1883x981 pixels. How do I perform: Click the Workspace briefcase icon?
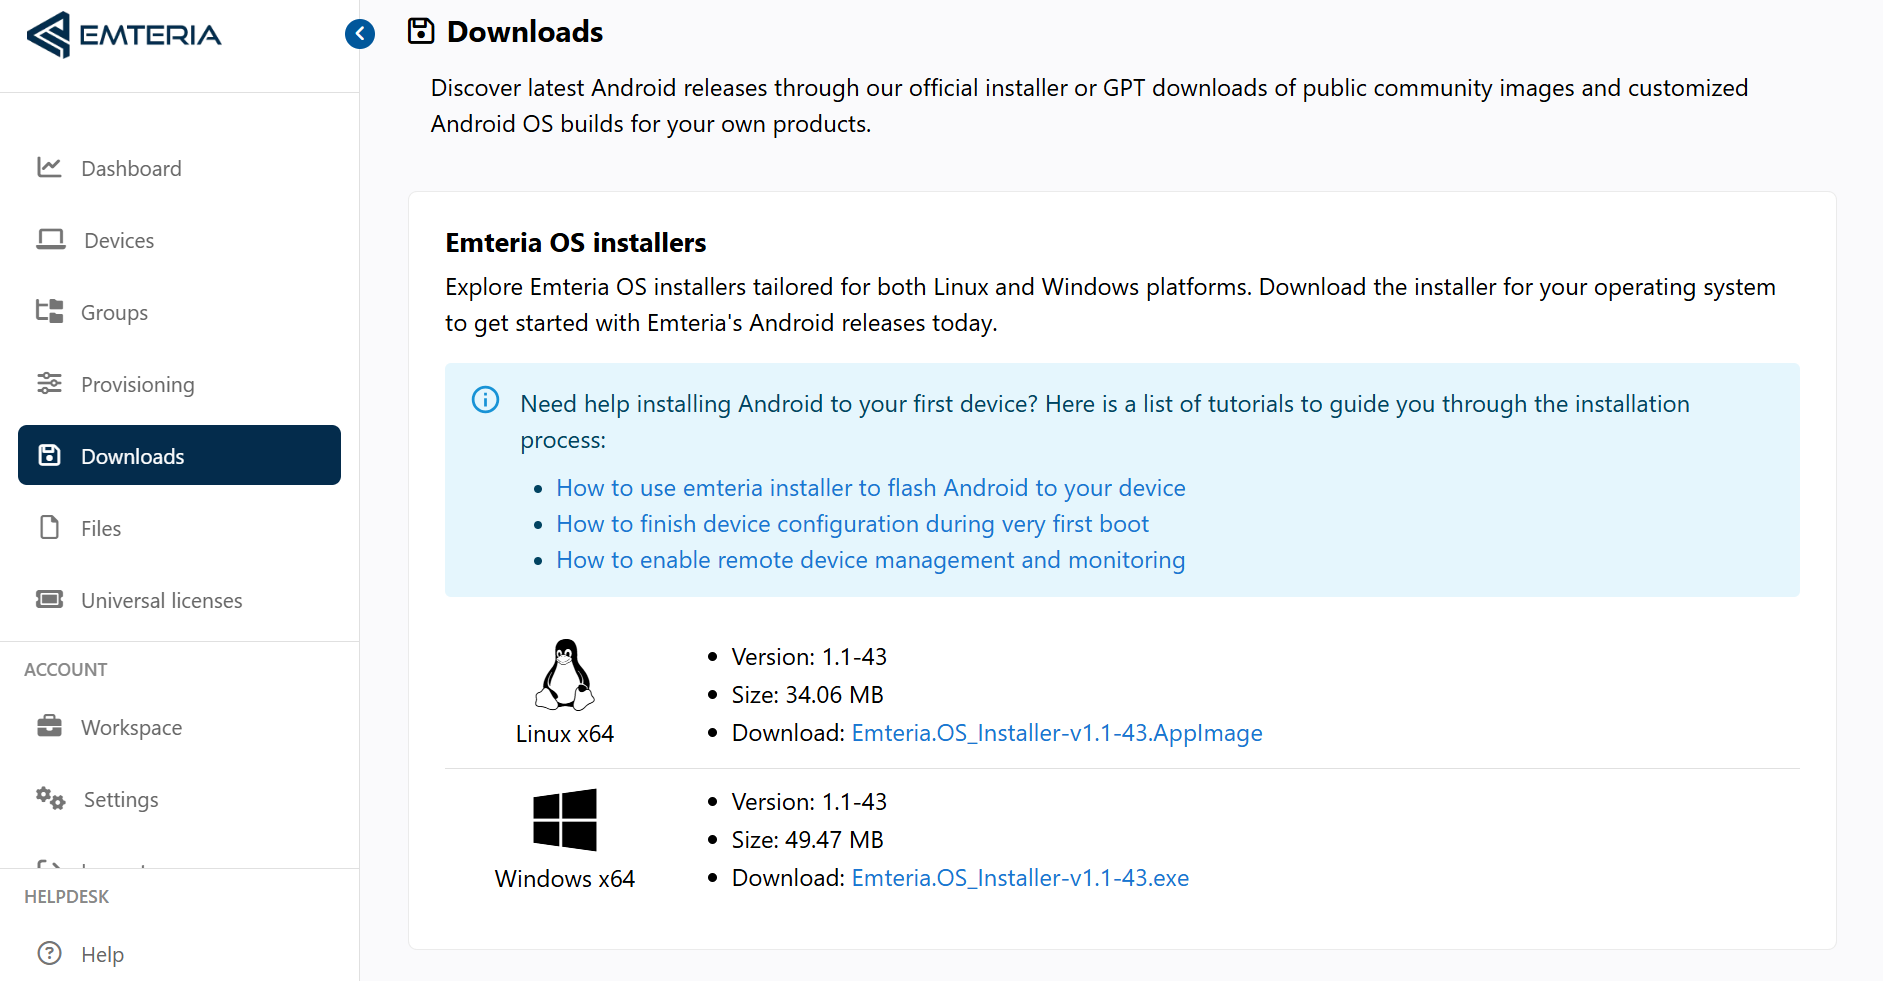click(x=49, y=726)
